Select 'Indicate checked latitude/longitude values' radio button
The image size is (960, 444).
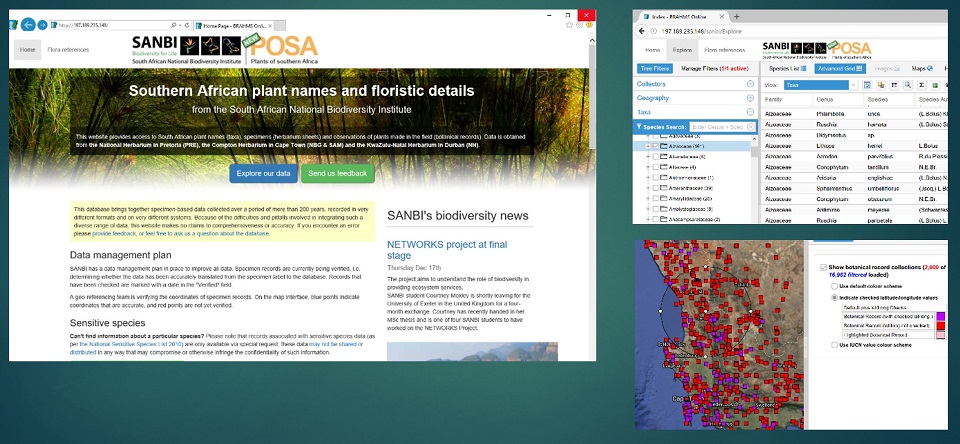(834, 298)
